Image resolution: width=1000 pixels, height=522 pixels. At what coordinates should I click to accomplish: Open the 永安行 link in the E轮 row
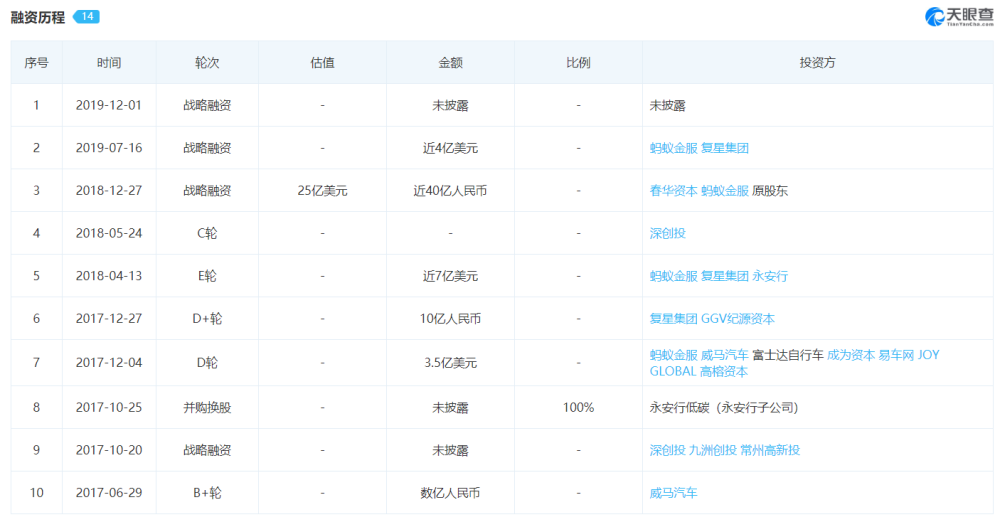770,276
